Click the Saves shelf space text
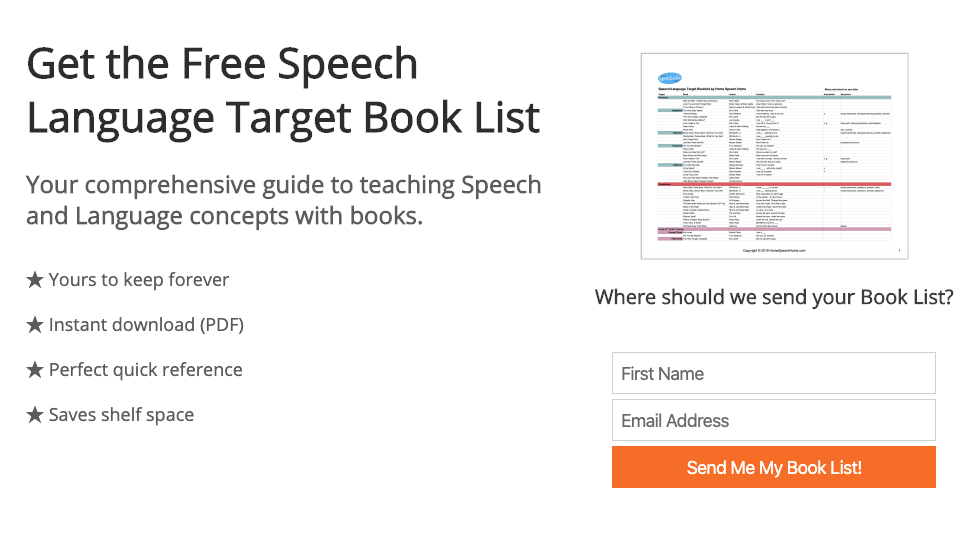 point(121,415)
